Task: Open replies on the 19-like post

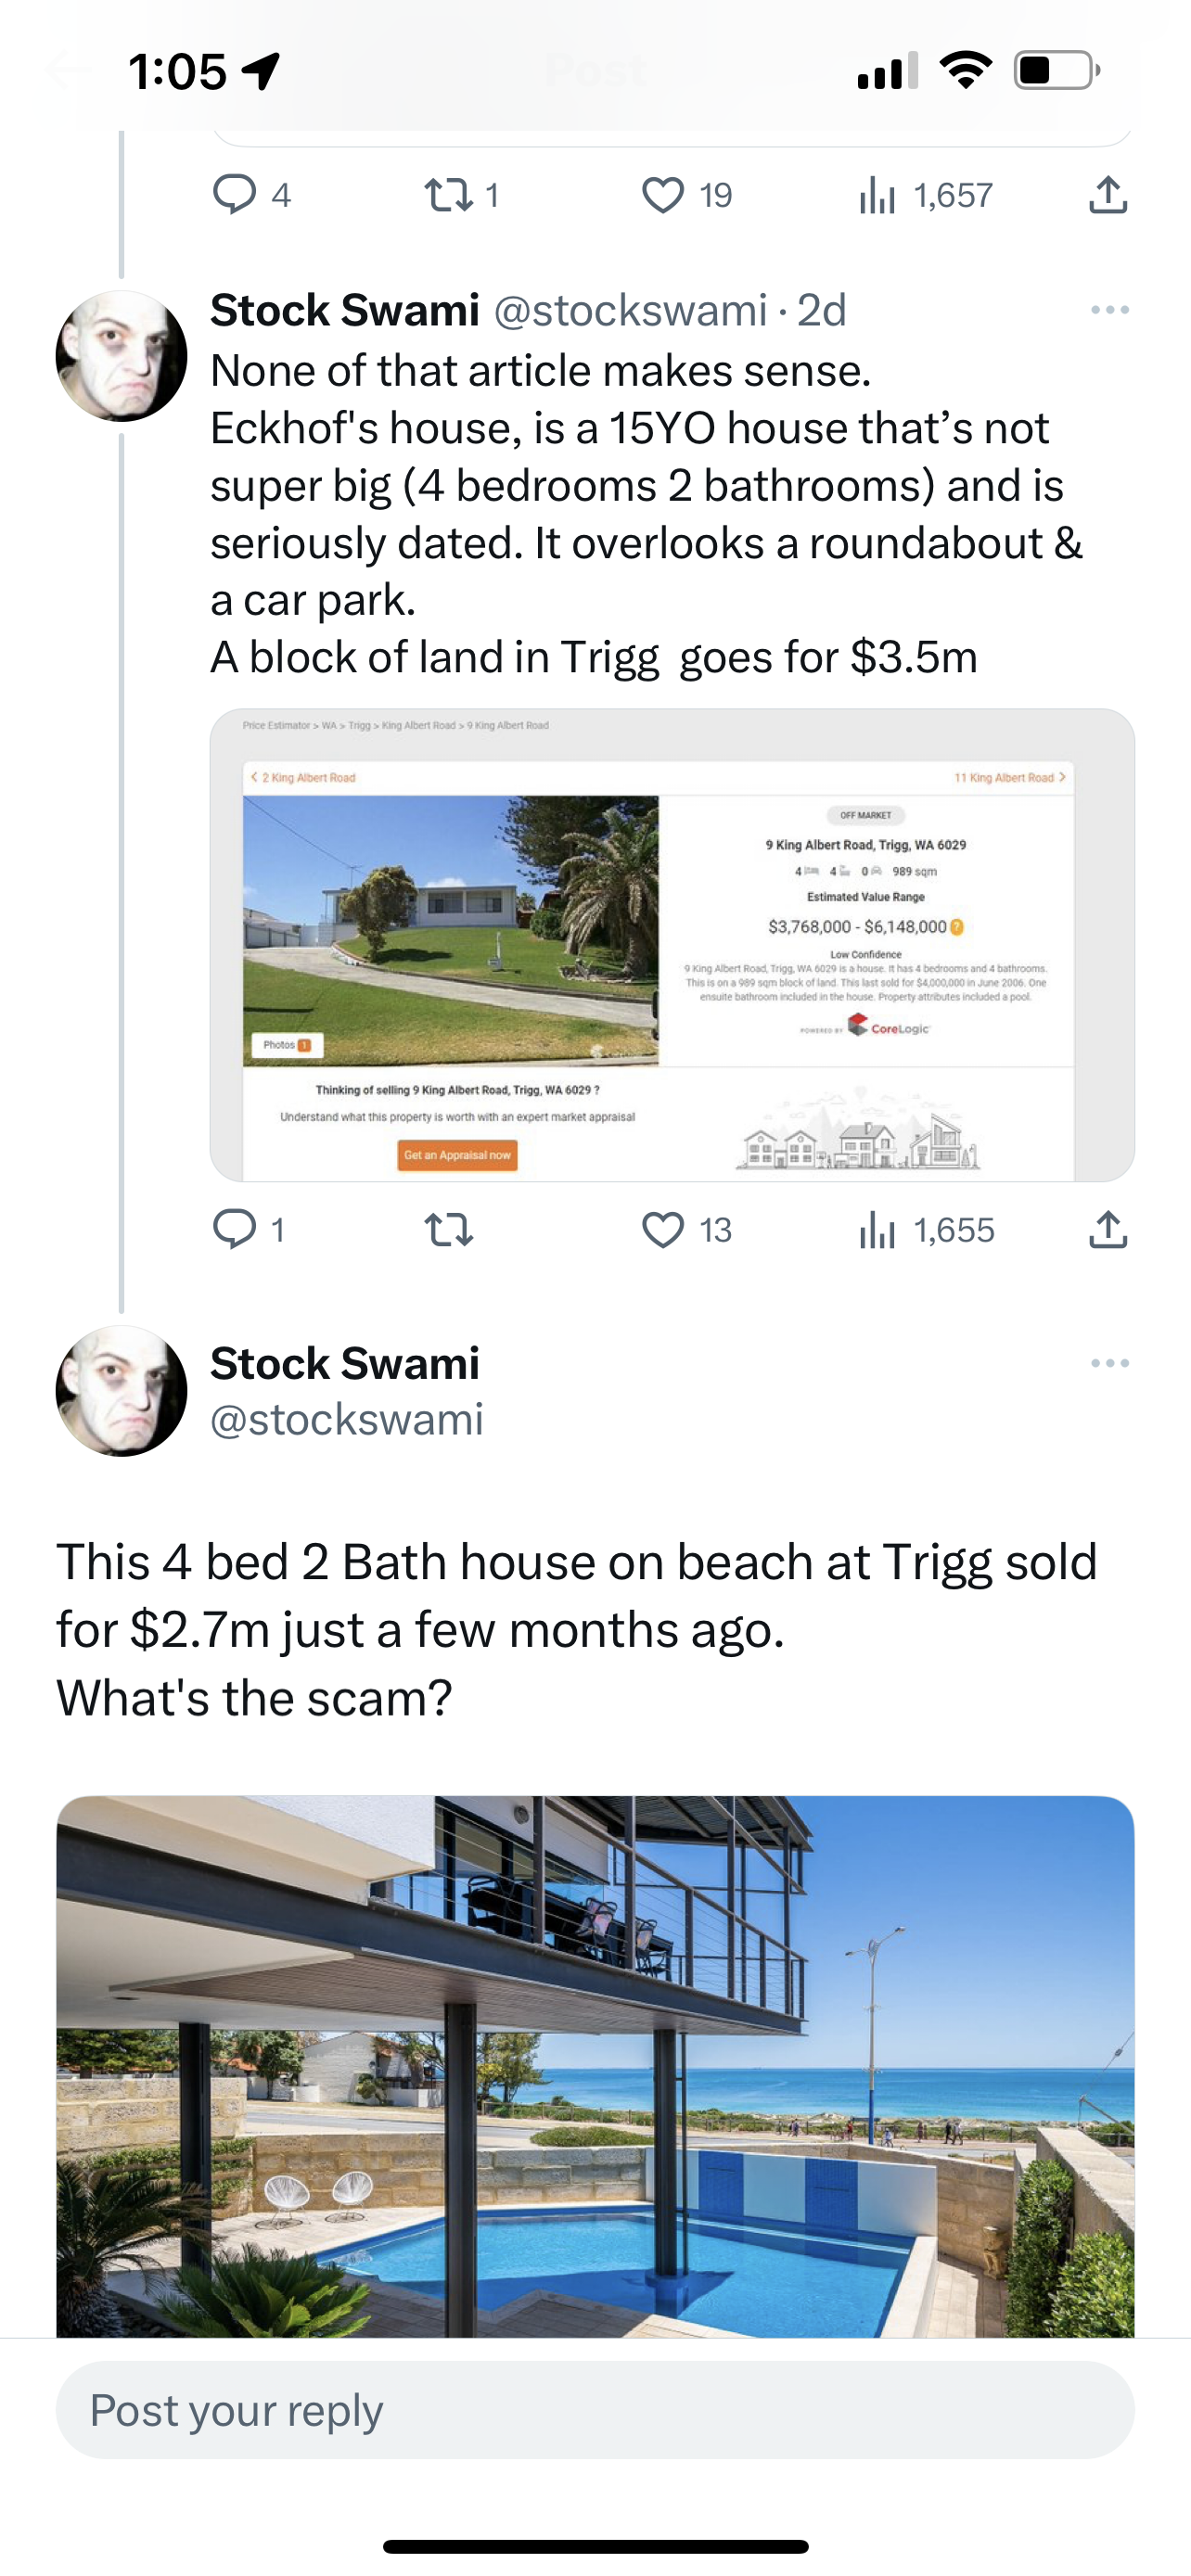Action: click(x=236, y=194)
